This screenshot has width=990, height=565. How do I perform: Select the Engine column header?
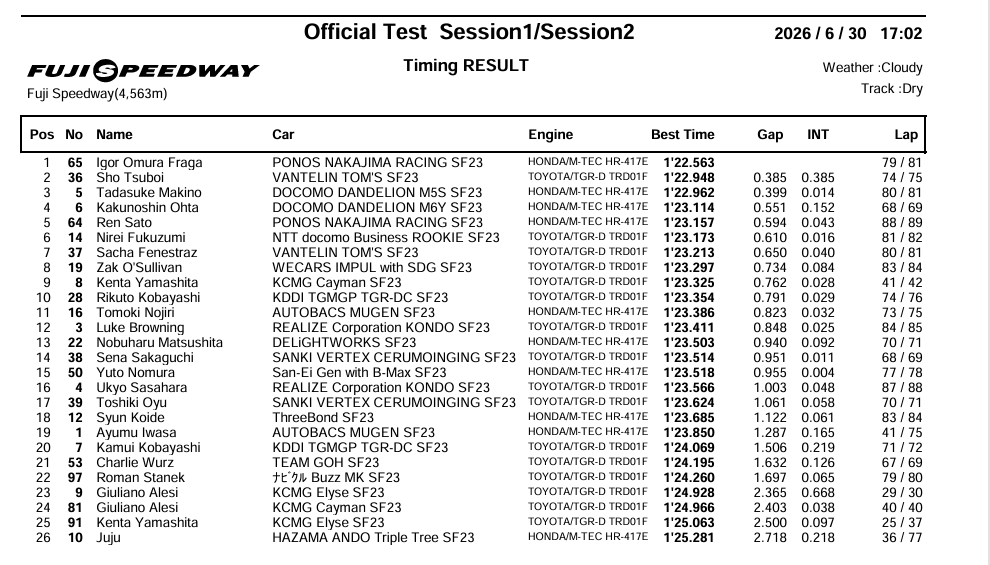point(551,134)
